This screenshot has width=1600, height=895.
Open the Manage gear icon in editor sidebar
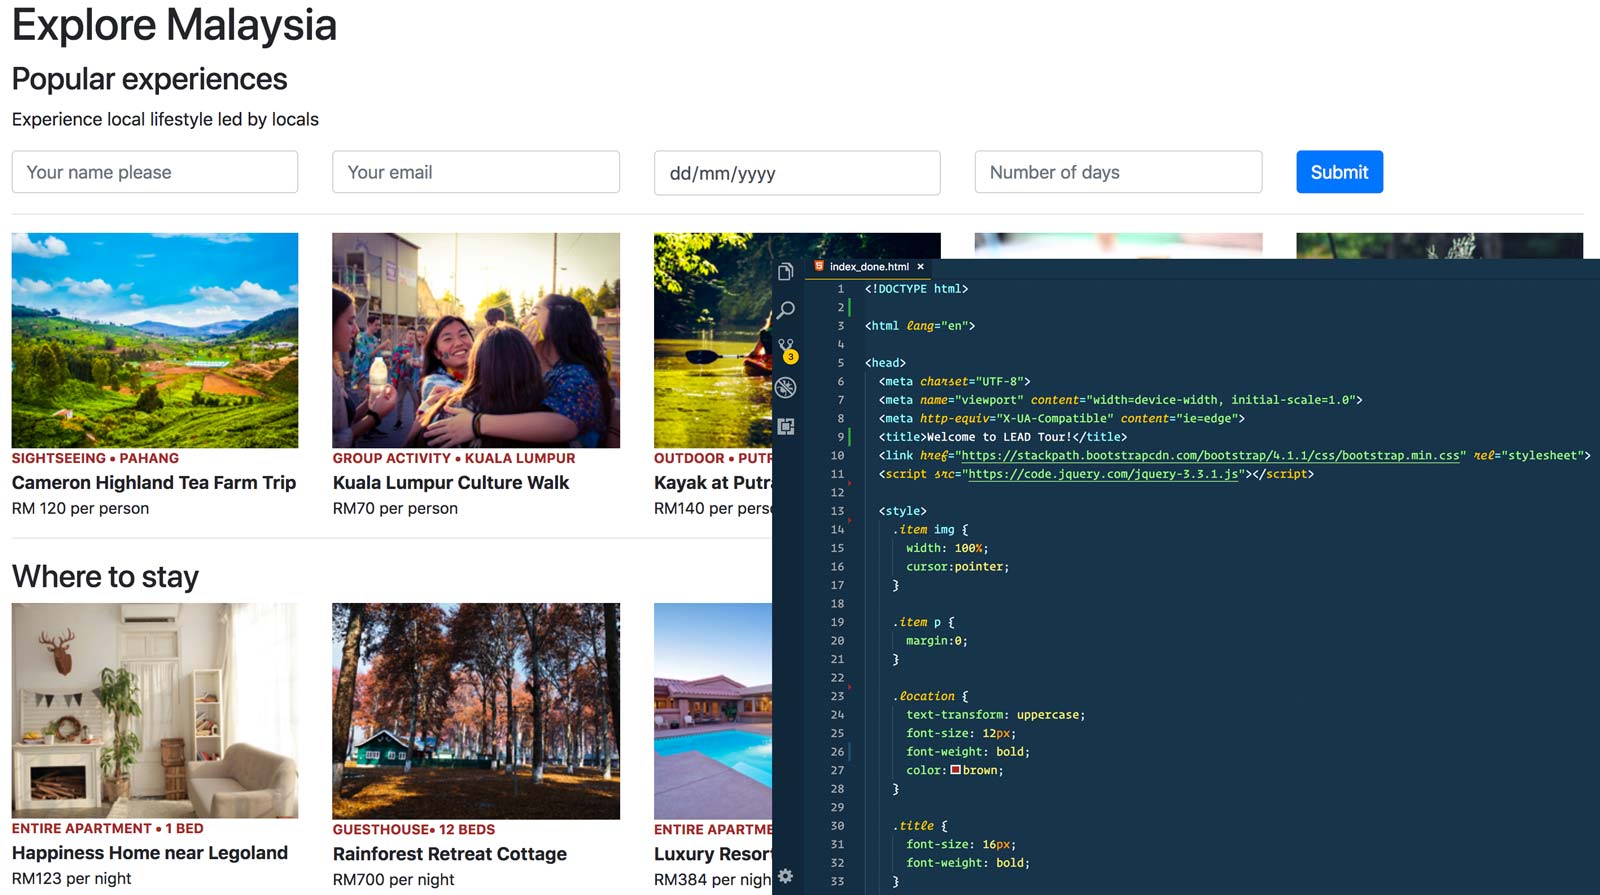pyautogui.click(x=785, y=876)
